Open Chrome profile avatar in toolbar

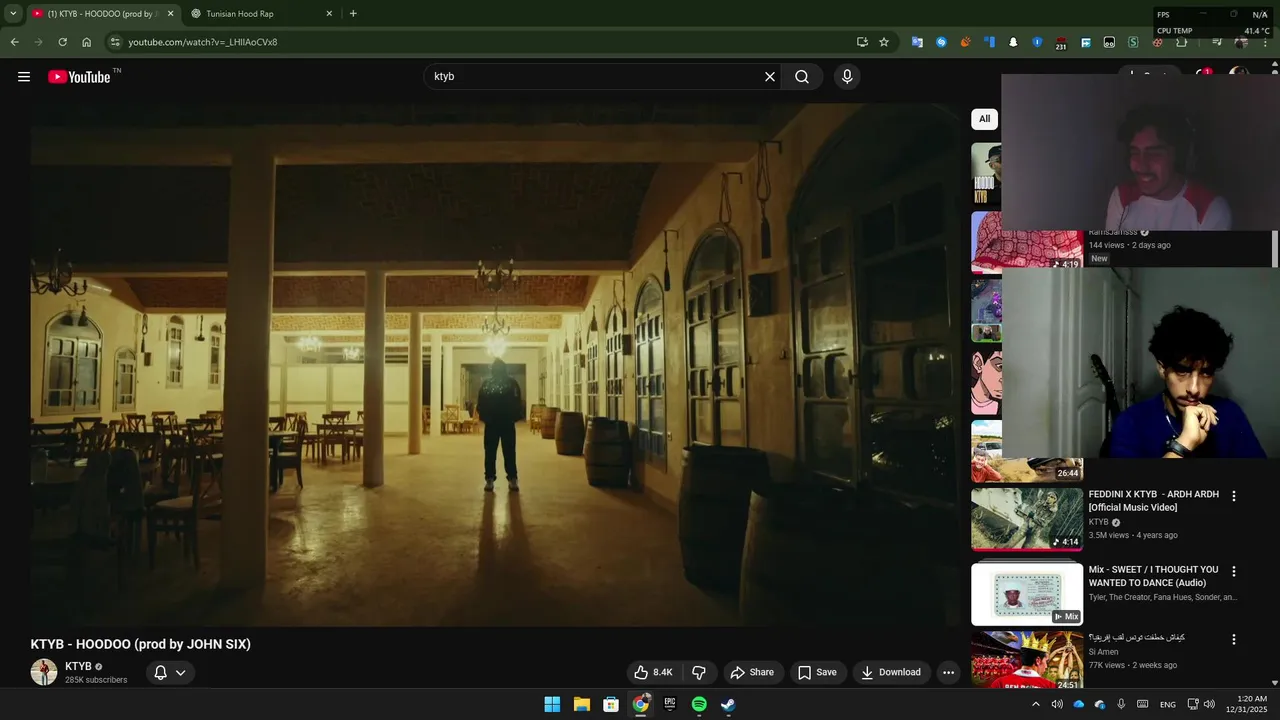[x=1241, y=42]
